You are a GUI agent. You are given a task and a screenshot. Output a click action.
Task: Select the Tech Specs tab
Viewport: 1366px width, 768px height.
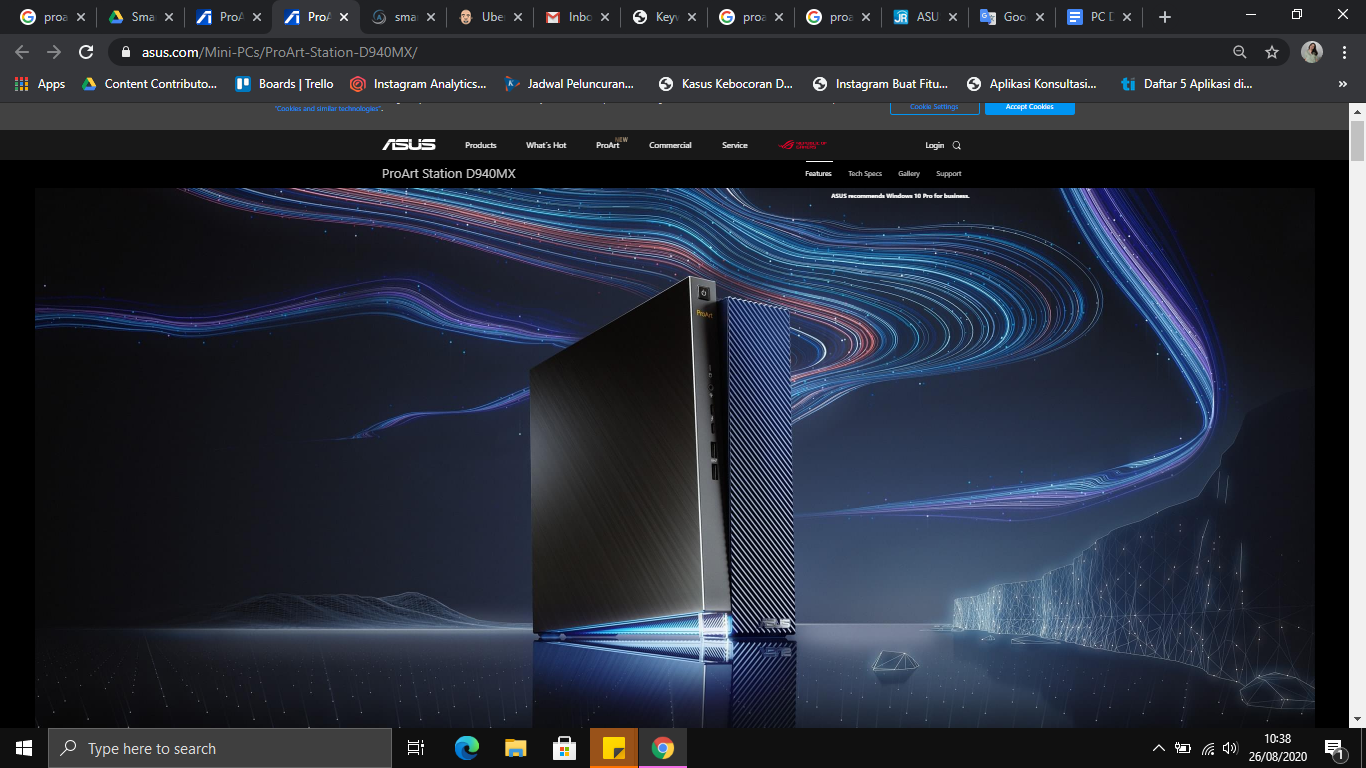click(x=865, y=174)
